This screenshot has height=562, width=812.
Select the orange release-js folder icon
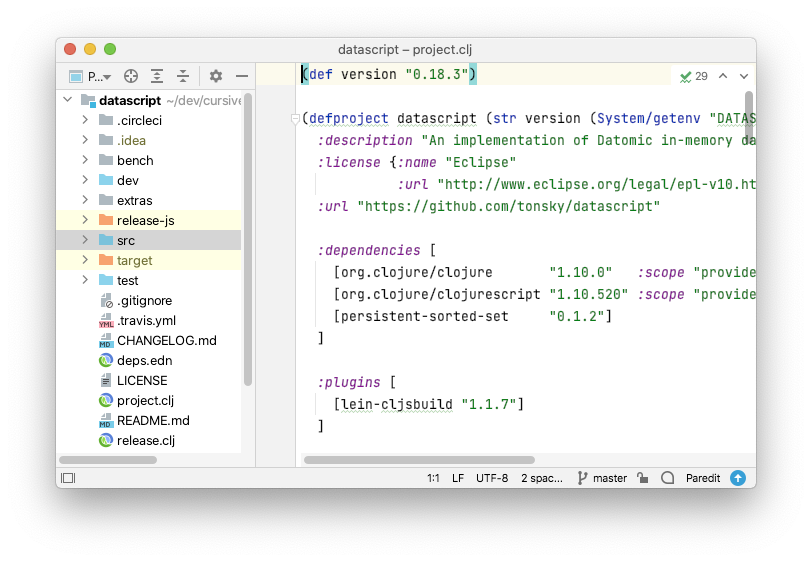coord(106,220)
